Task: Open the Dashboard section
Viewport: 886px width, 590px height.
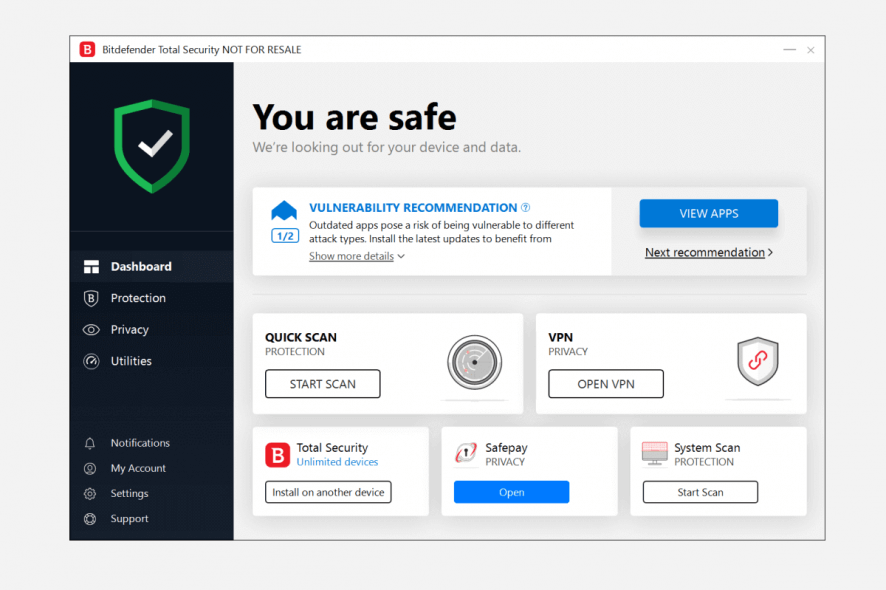Action: [151, 267]
